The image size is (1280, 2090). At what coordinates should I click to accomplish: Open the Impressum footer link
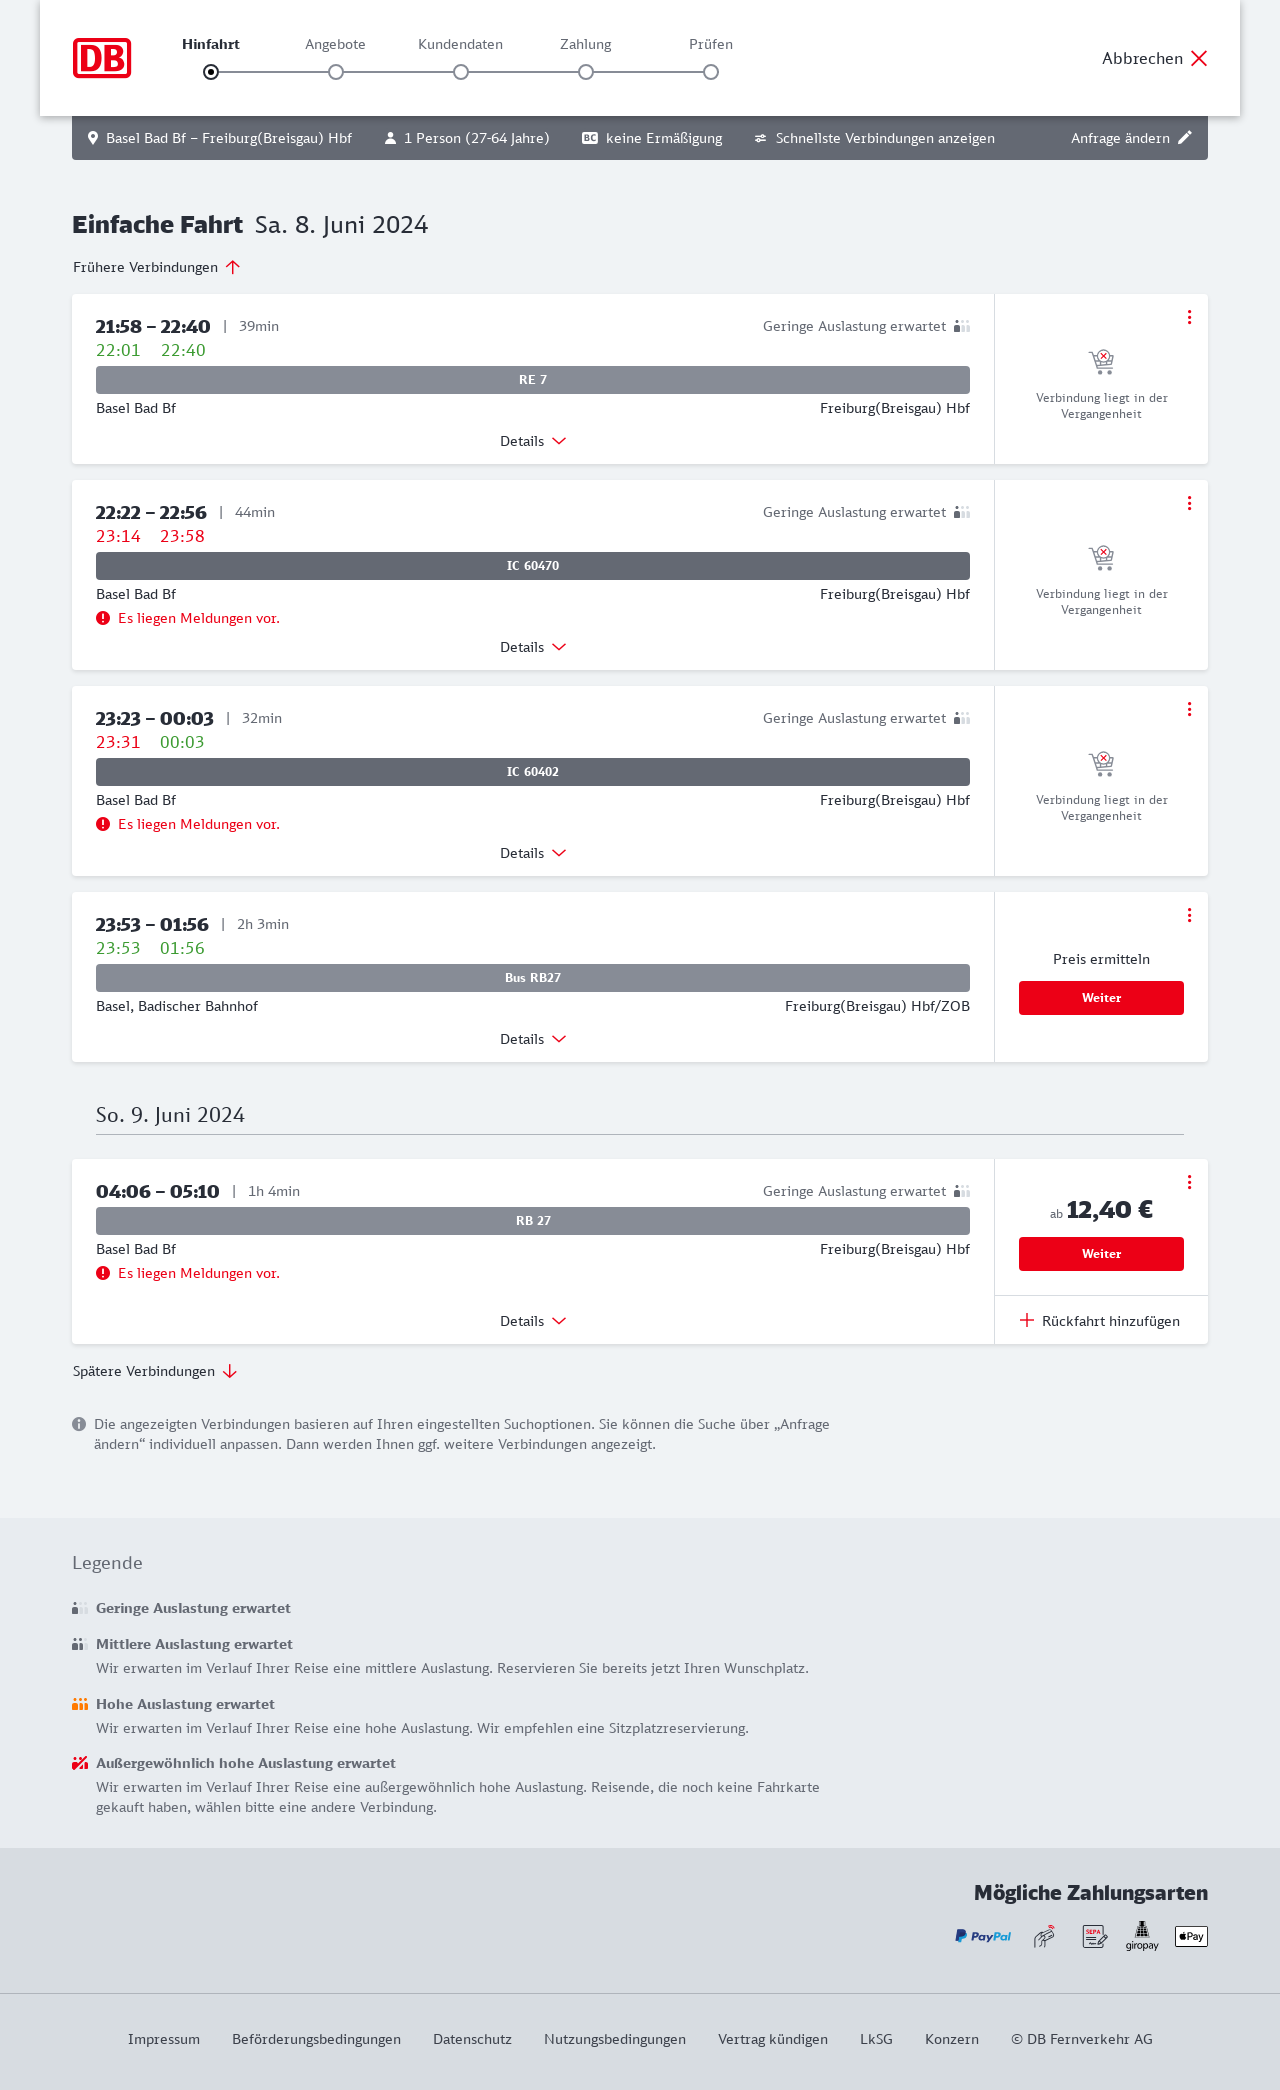[x=164, y=2039]
